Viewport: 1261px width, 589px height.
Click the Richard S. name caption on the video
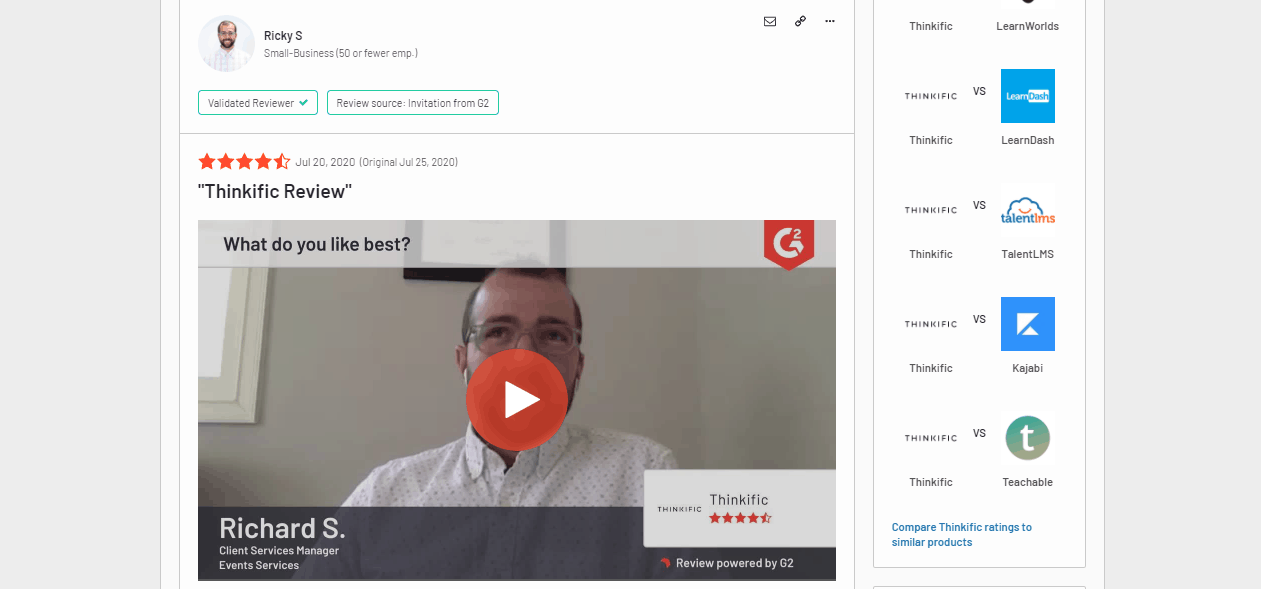282,528
